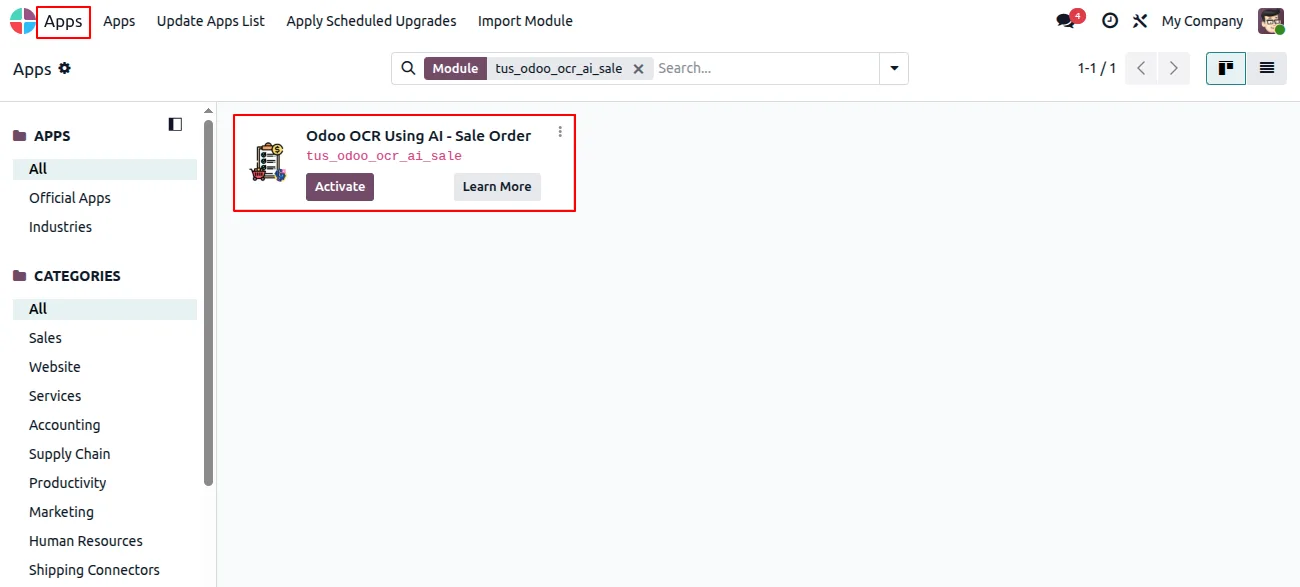Screen dimensions: 1300x587
Task: Click the Odoo OCR module thumbnail icon
Action: (x=268, y=163)
